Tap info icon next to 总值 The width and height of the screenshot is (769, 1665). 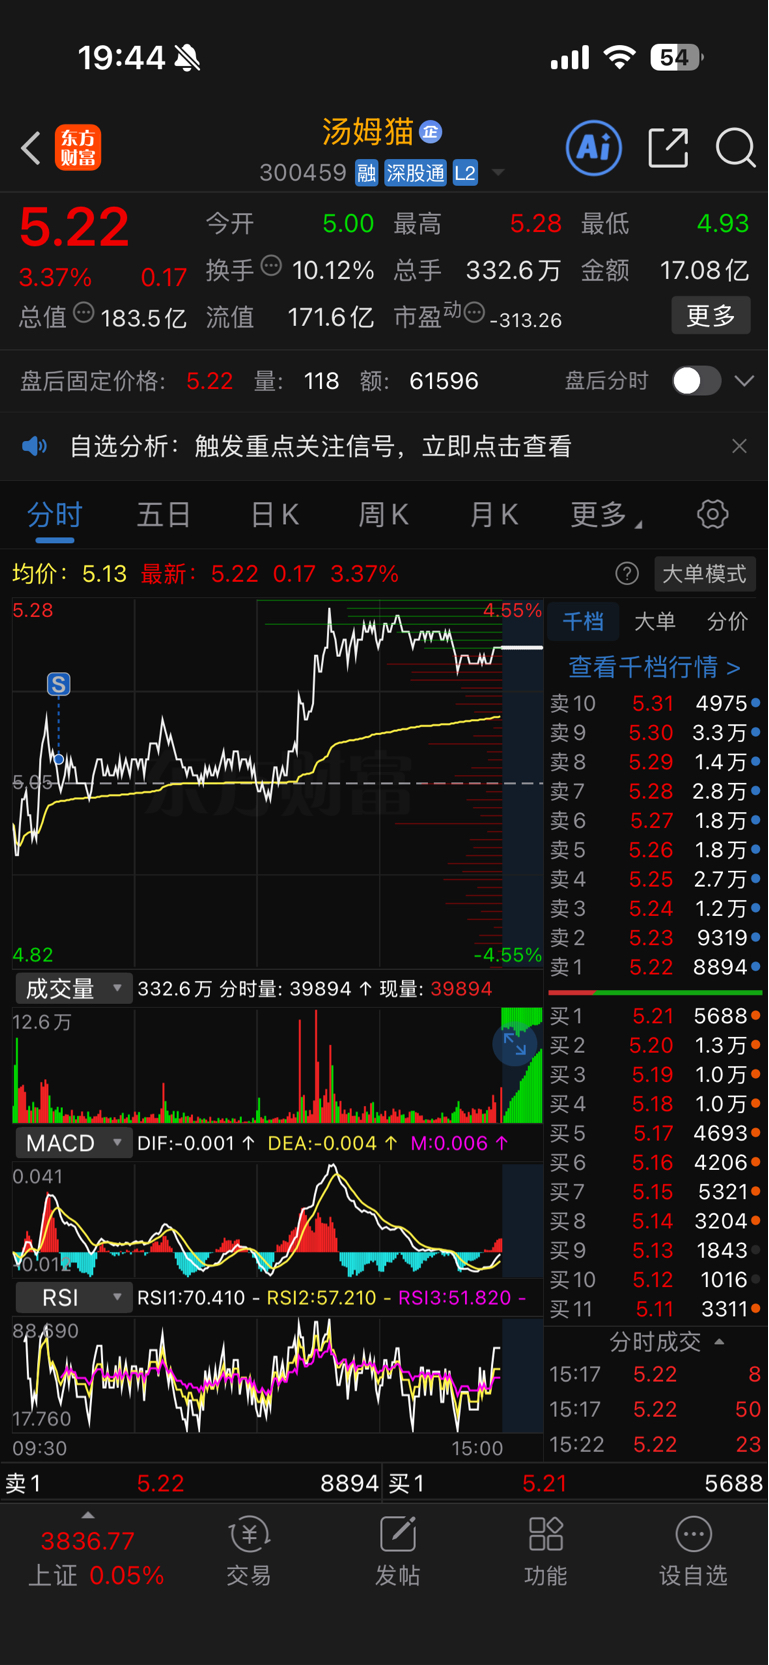[84, 313]
